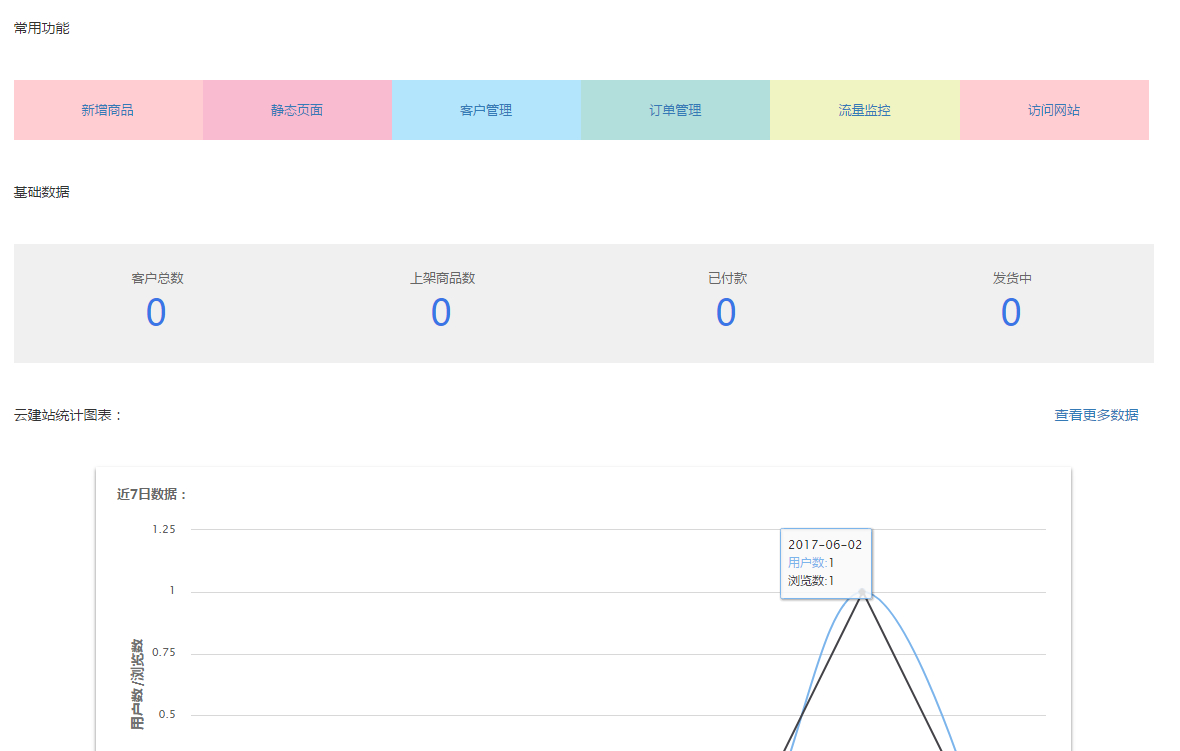Click the 基础数据 section heading
The image size is (1180, 751).
[x=41, y=193]
